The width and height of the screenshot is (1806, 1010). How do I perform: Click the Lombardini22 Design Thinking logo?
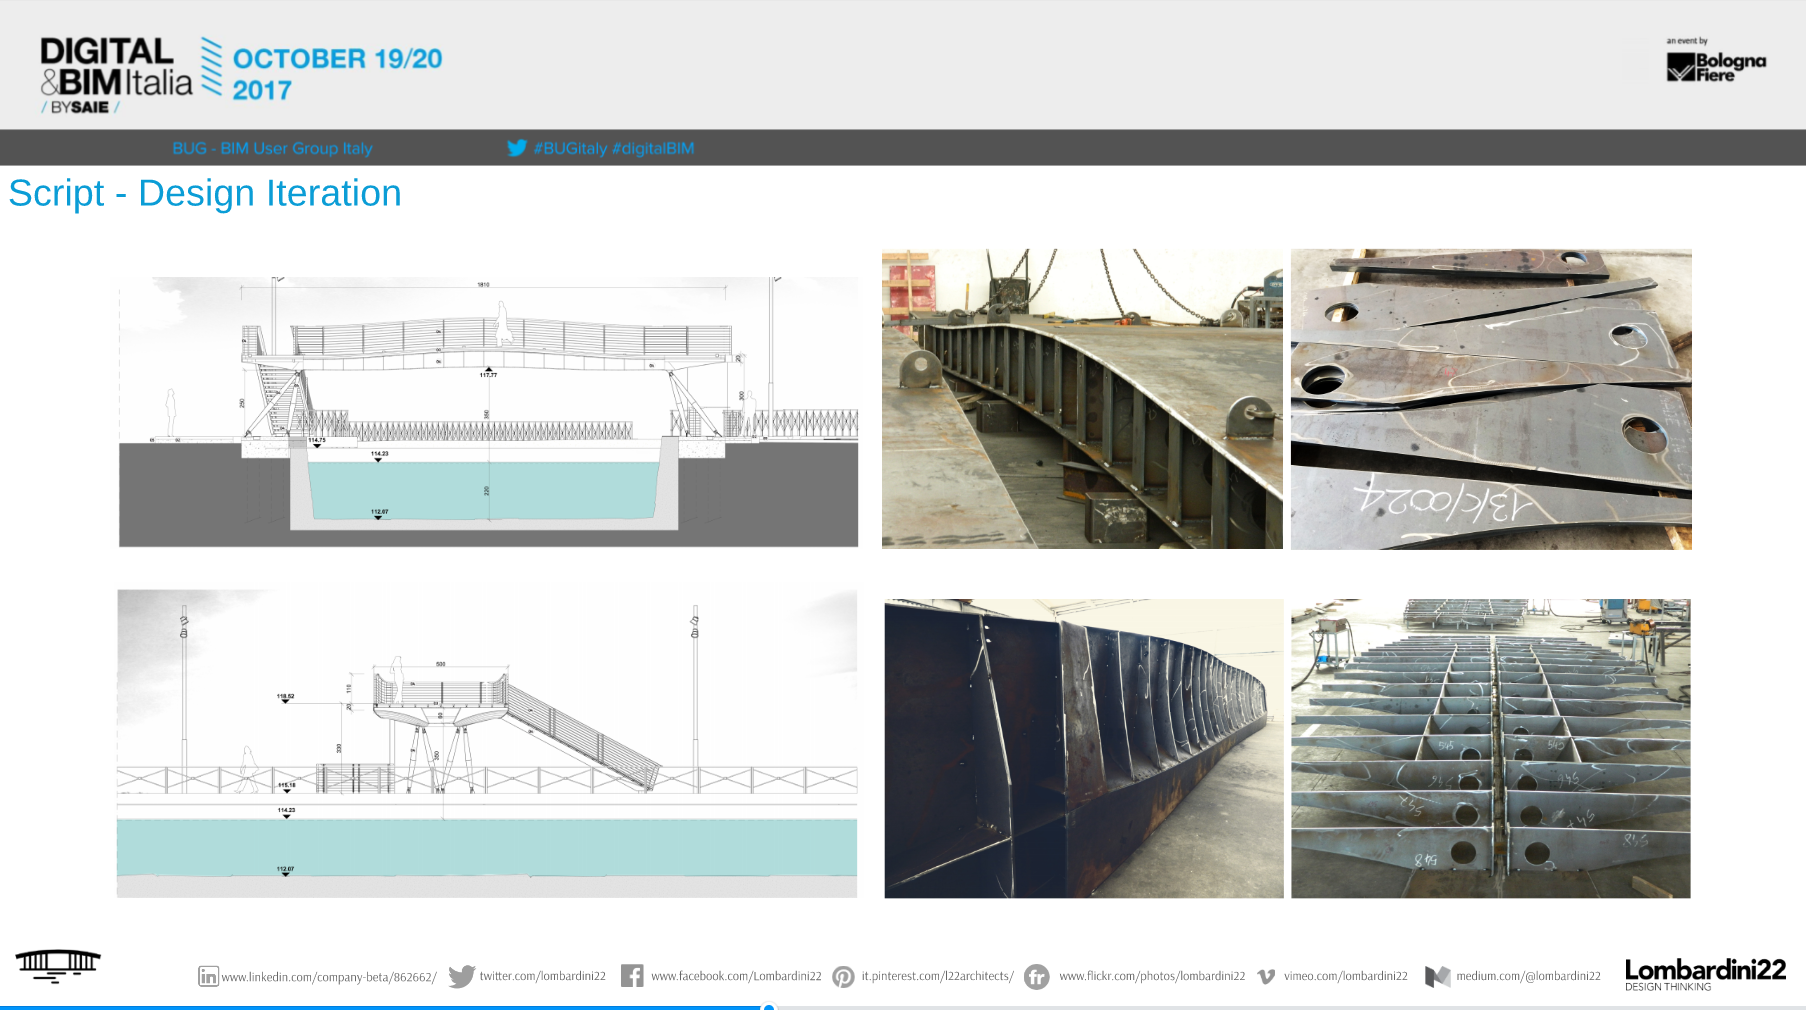(x=1705, y=974)
